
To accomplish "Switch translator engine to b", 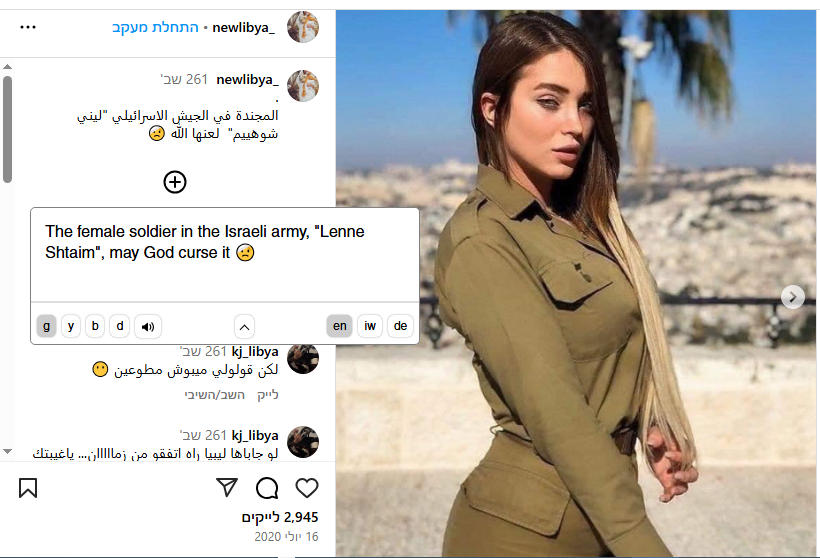I will 95,326.
